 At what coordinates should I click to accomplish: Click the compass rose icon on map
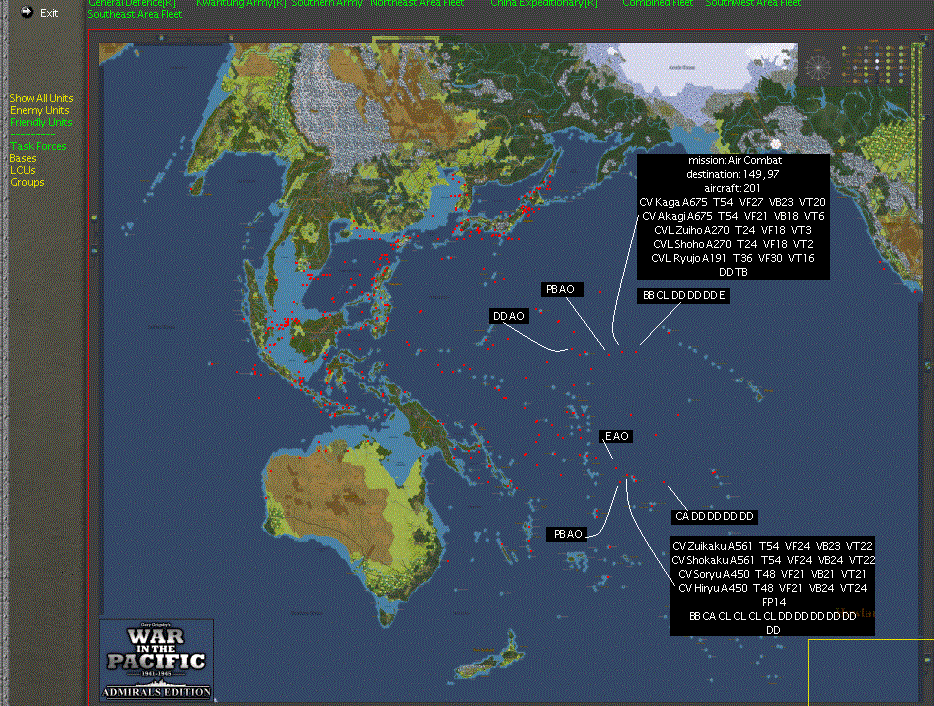pyautogui.click(x=817, y=67)
